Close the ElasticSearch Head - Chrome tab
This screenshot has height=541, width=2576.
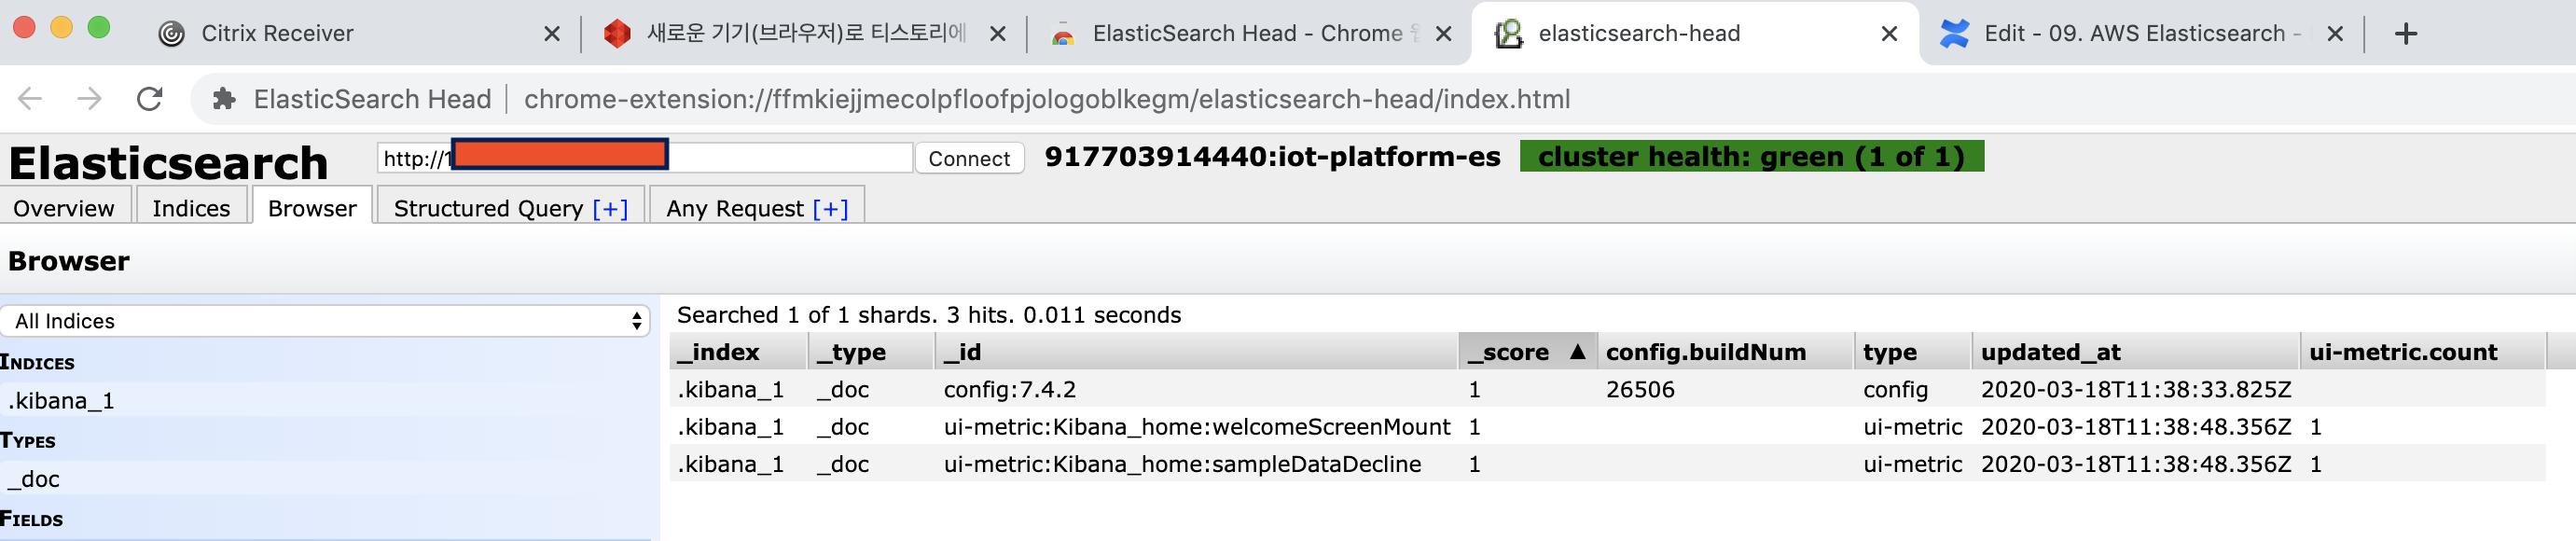coord(1444,34)
